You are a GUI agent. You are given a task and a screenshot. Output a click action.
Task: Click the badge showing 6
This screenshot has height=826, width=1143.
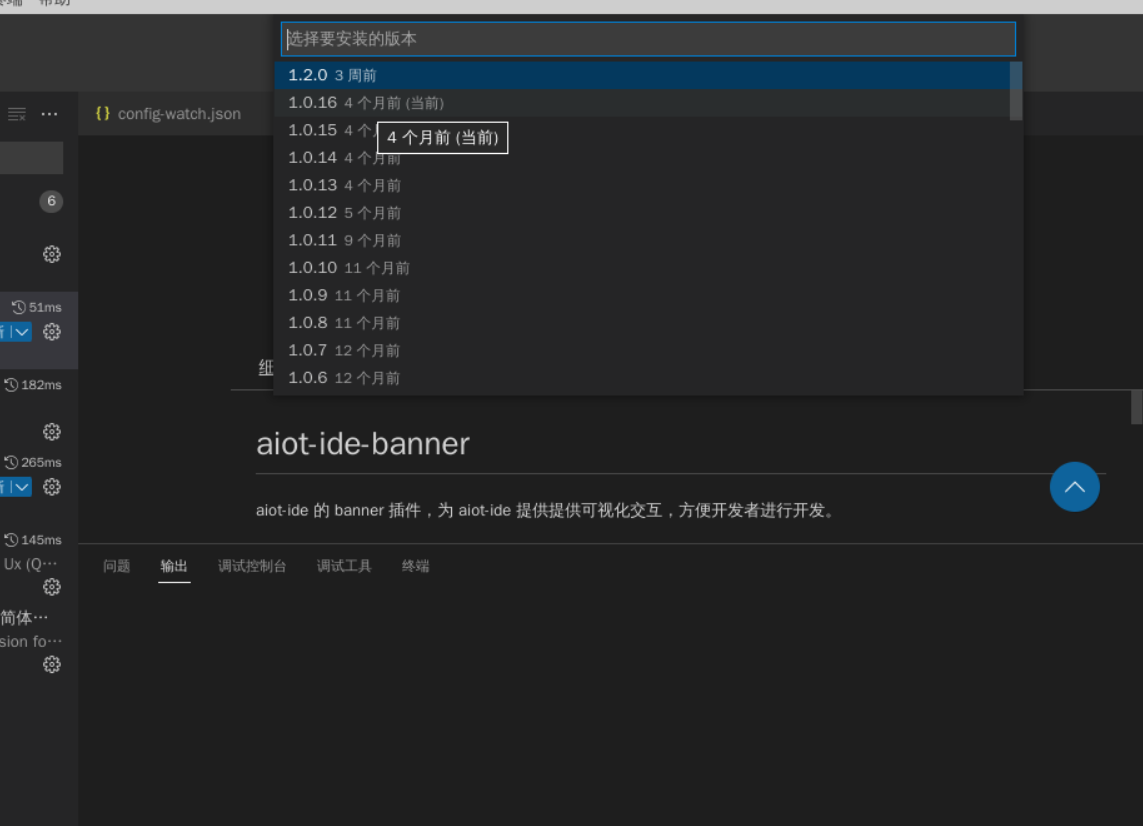pos(51,201)
